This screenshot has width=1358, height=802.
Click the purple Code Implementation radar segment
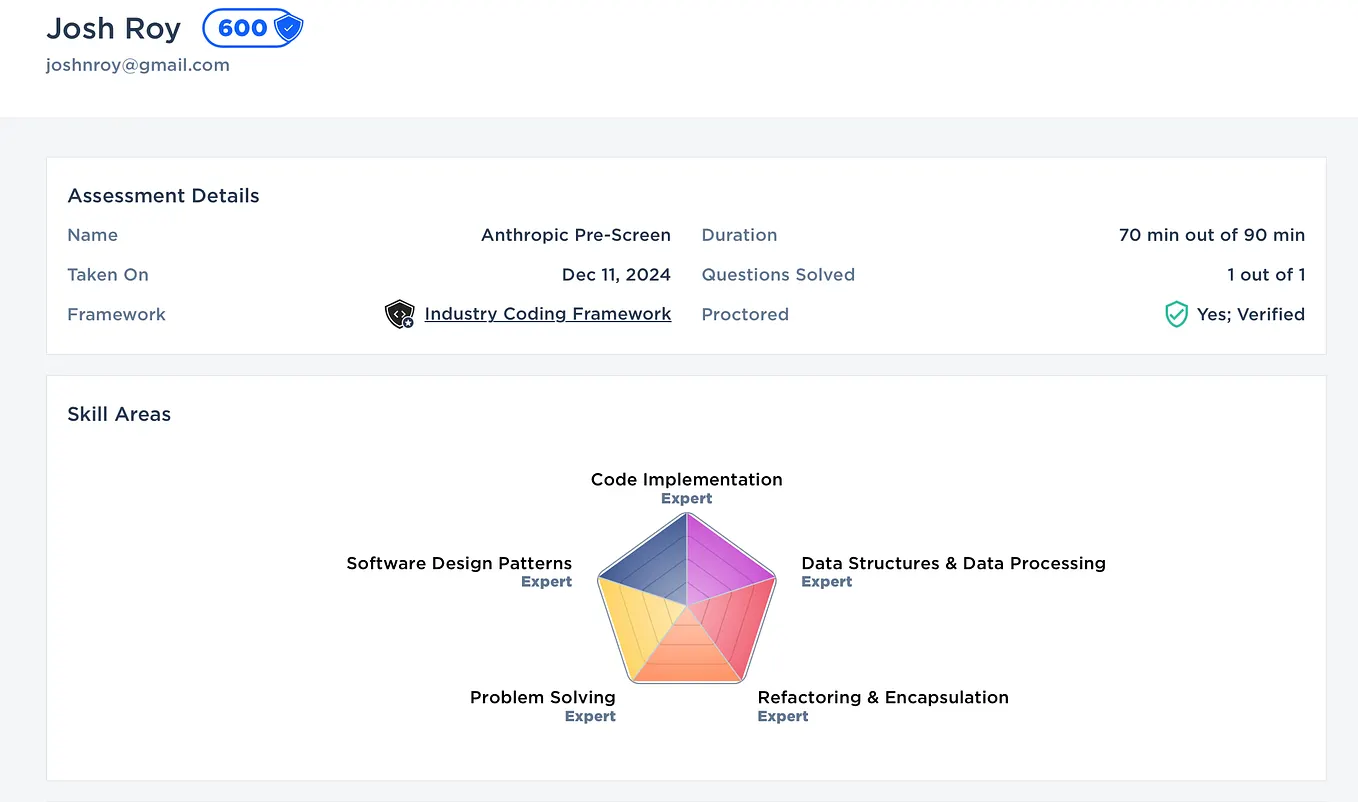tap(725, 560)
